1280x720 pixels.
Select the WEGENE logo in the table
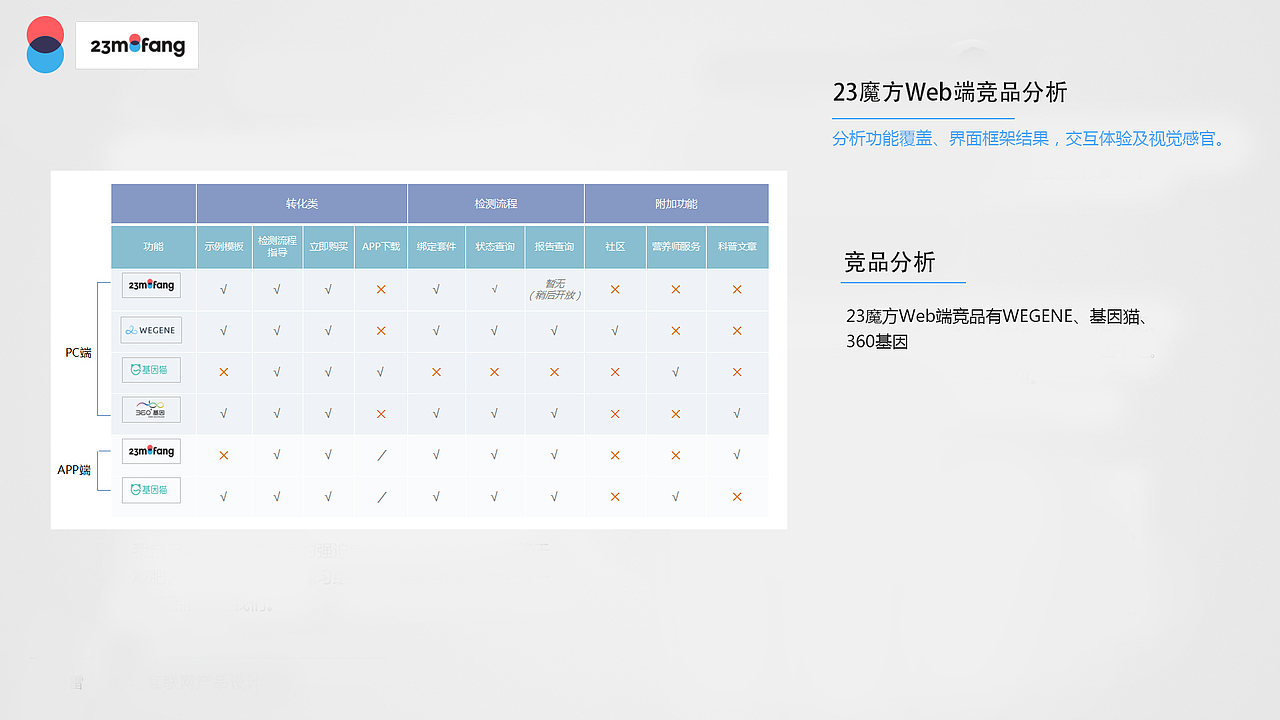[x=151, y=330]
